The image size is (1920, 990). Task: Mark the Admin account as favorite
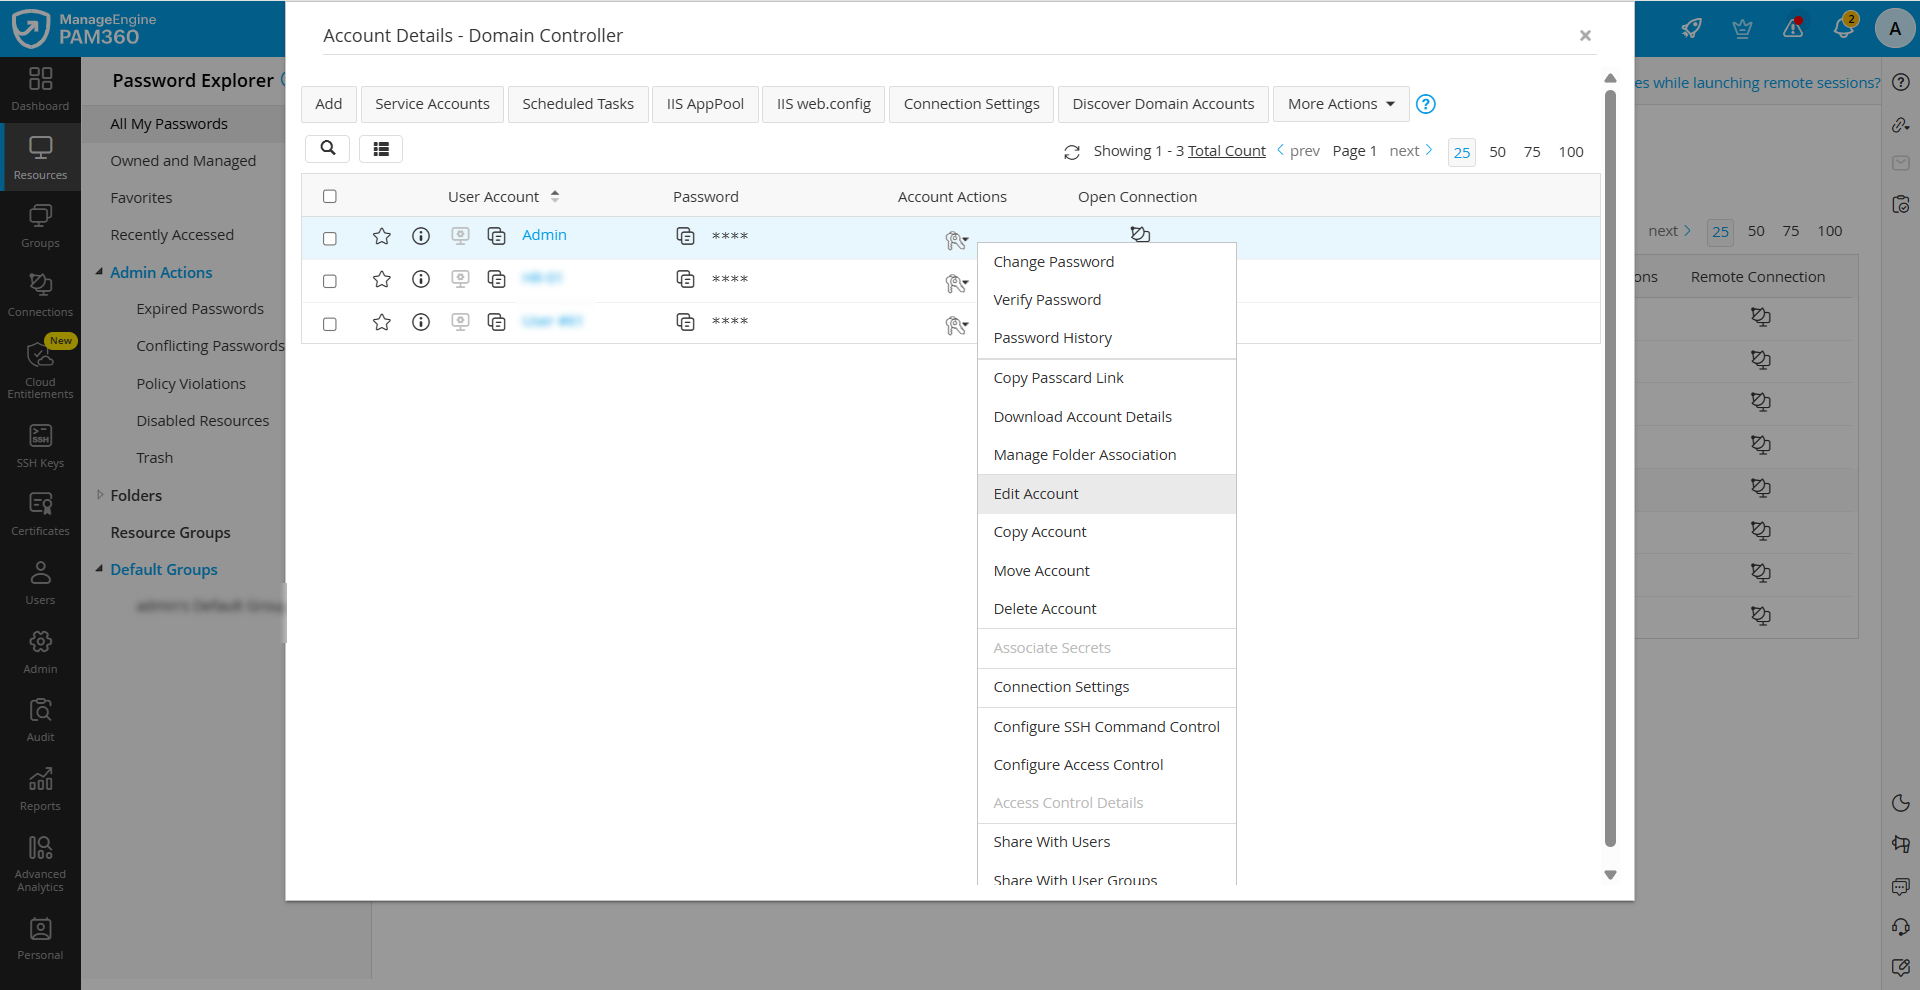[381, 237]
